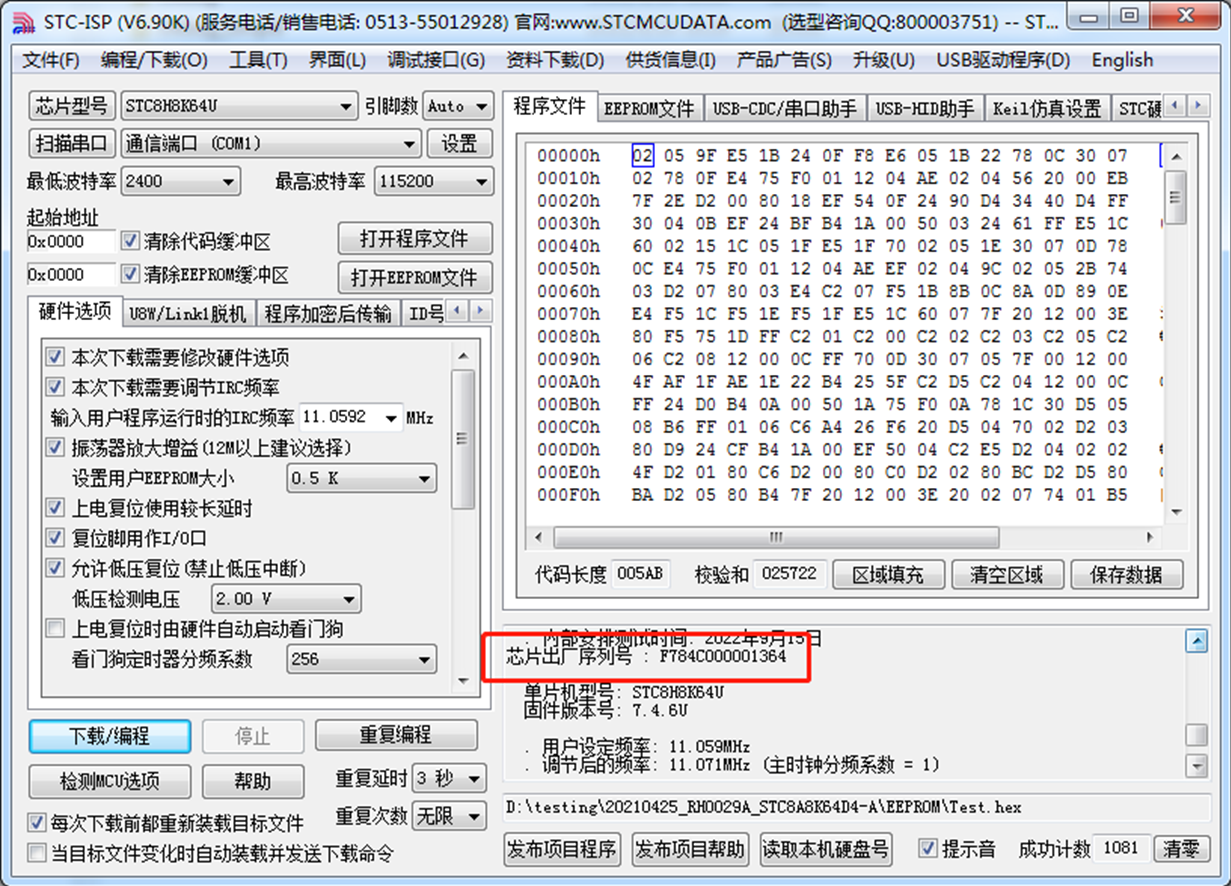
Task: Switch to U8W/Link1脱机 tab
Action: click(x=188, y=313)
